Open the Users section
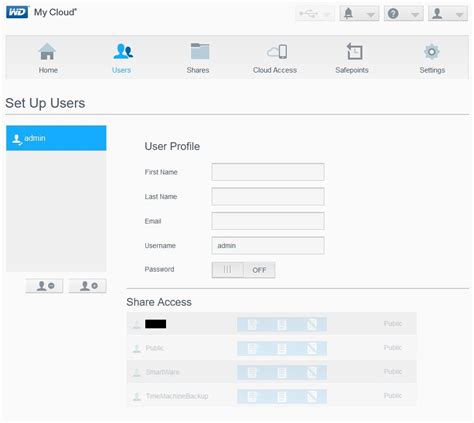Image resolution: width=474 pixels, height=423 pixels. (x=122, y=58)
